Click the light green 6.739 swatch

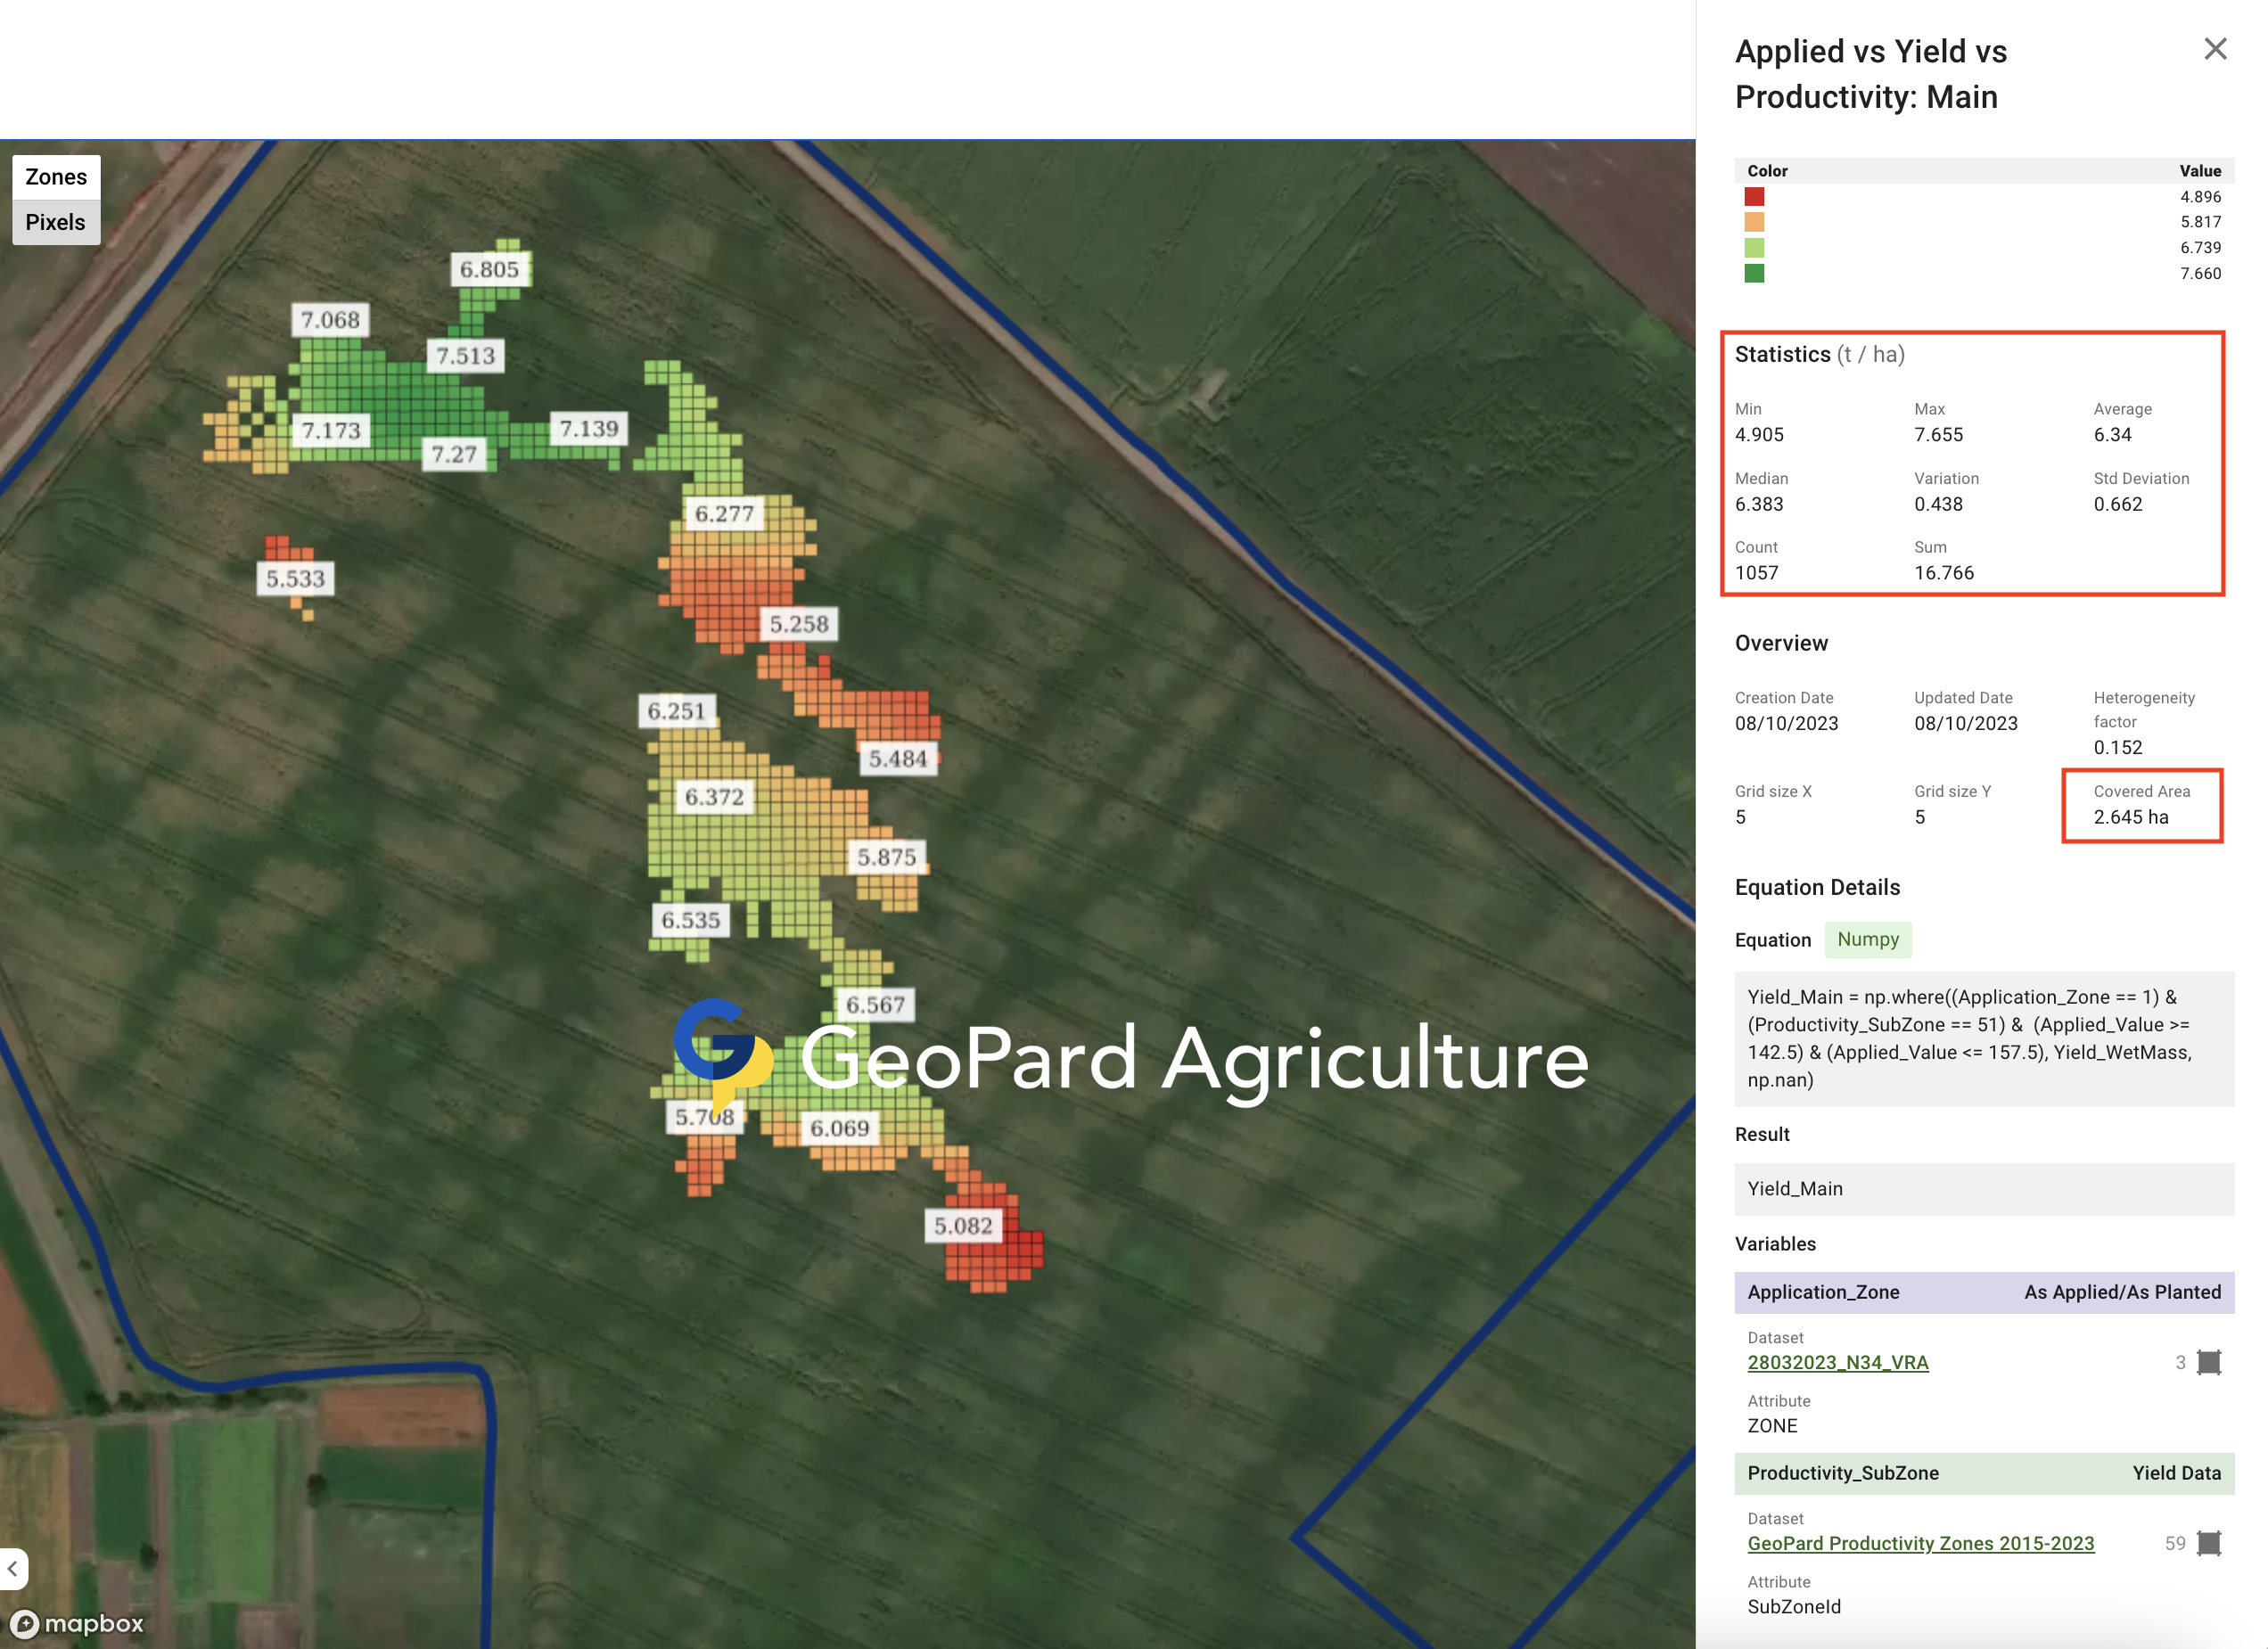[x=1754, y=248]
